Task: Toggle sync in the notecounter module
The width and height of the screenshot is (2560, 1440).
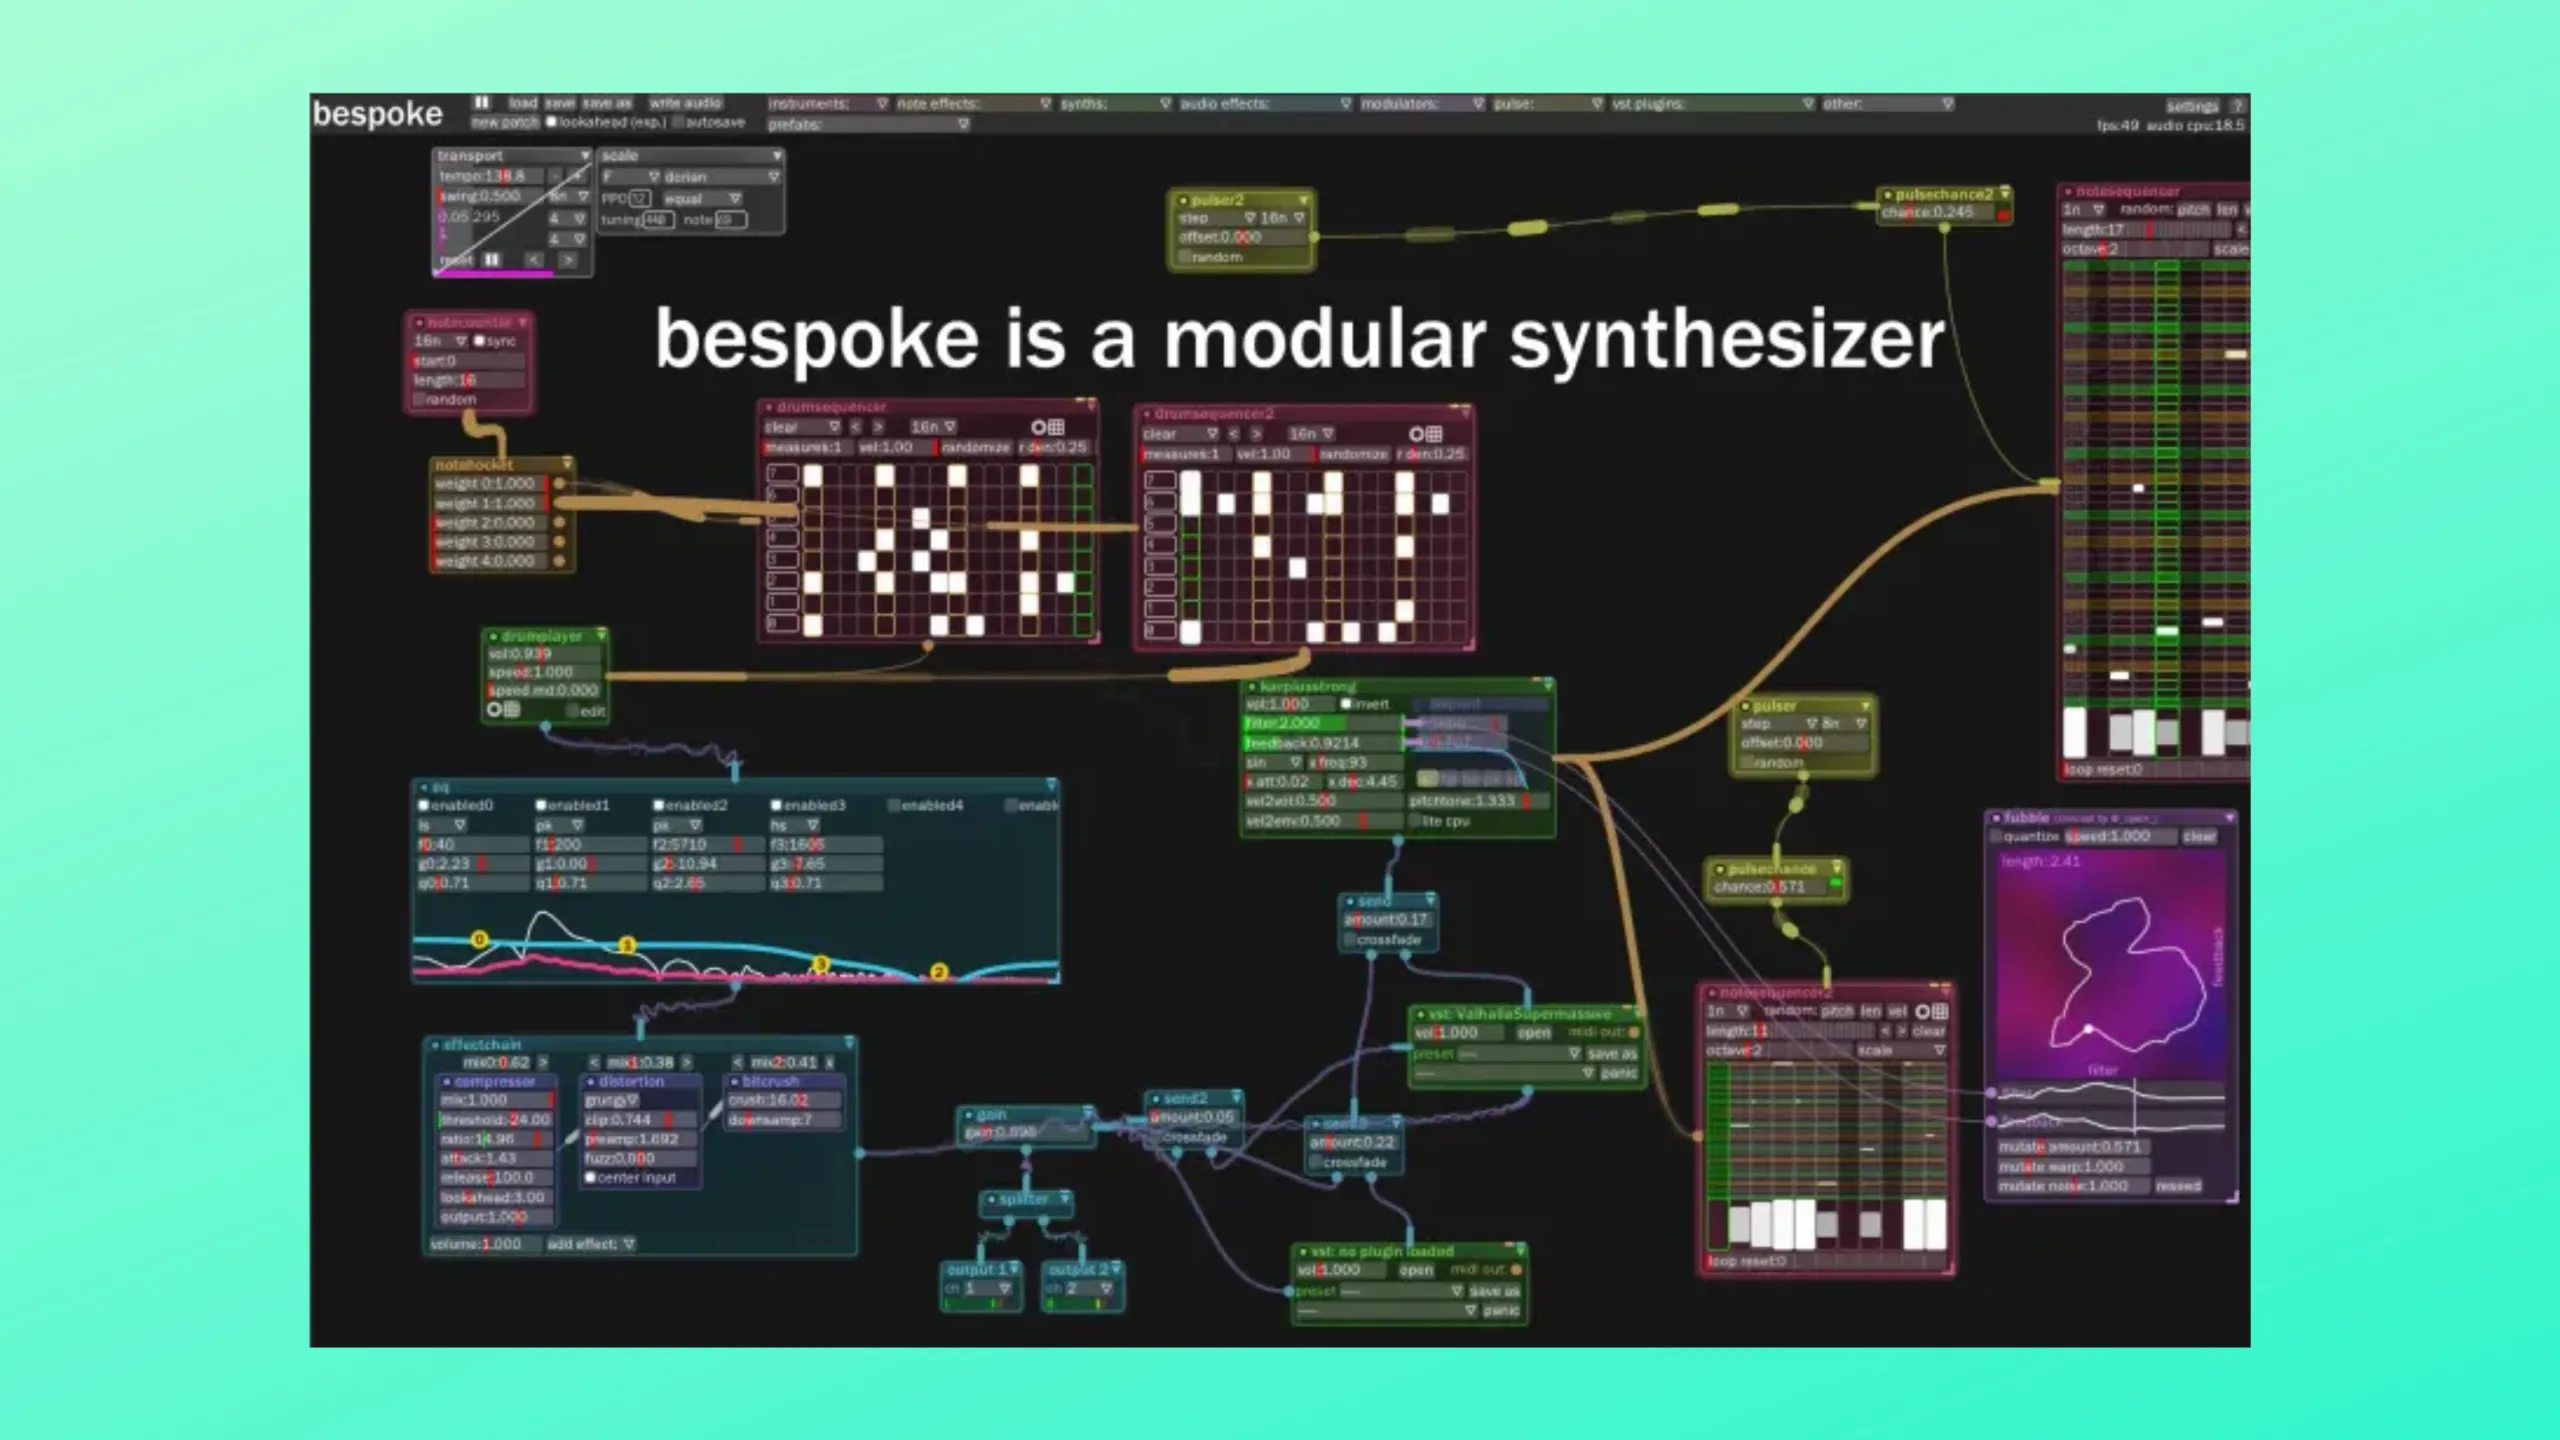Action: 479,341
